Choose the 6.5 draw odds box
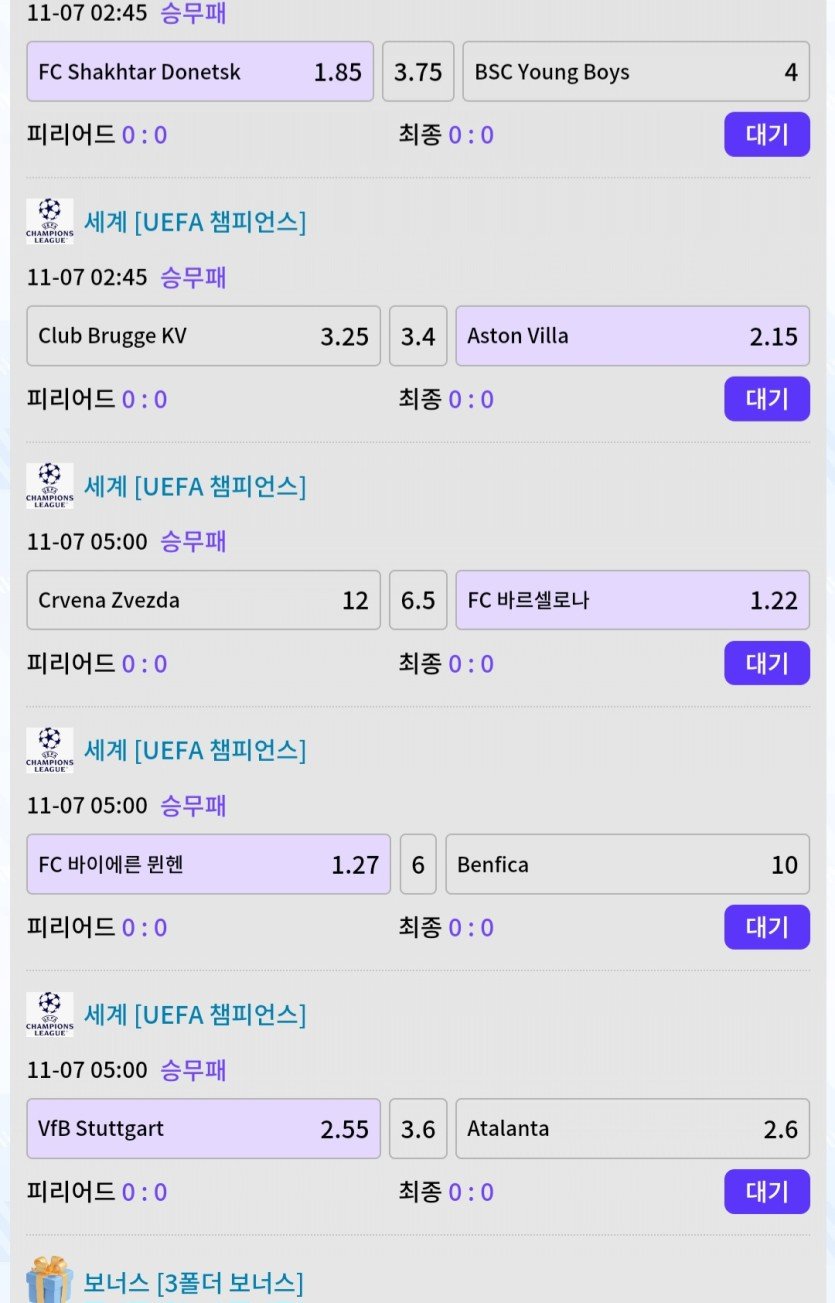835x1303 pixels. click(418, 600)
